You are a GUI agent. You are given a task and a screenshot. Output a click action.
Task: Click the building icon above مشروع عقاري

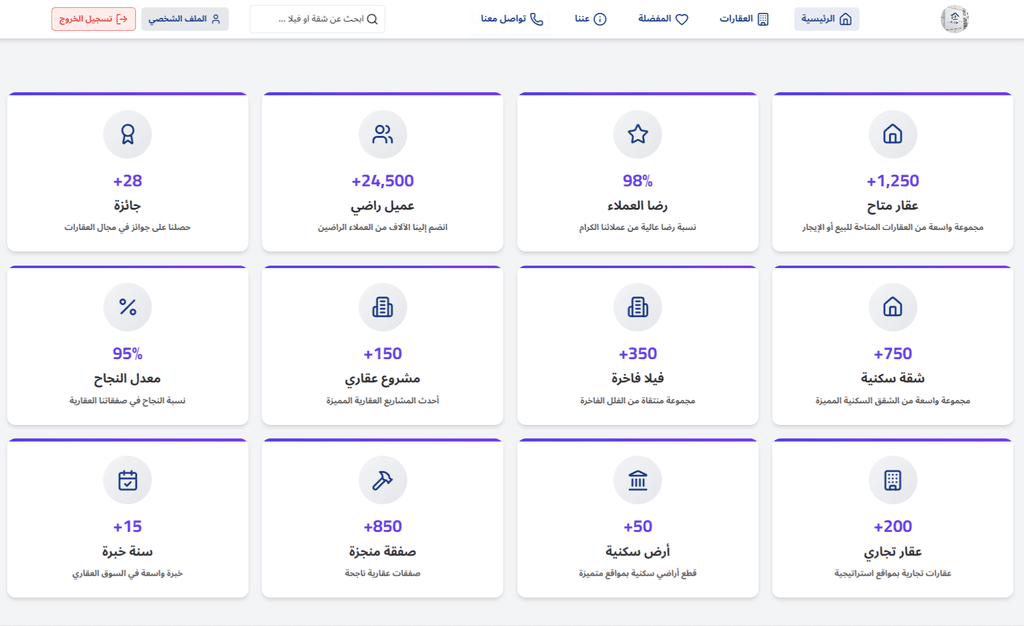[x=383, y=307]
